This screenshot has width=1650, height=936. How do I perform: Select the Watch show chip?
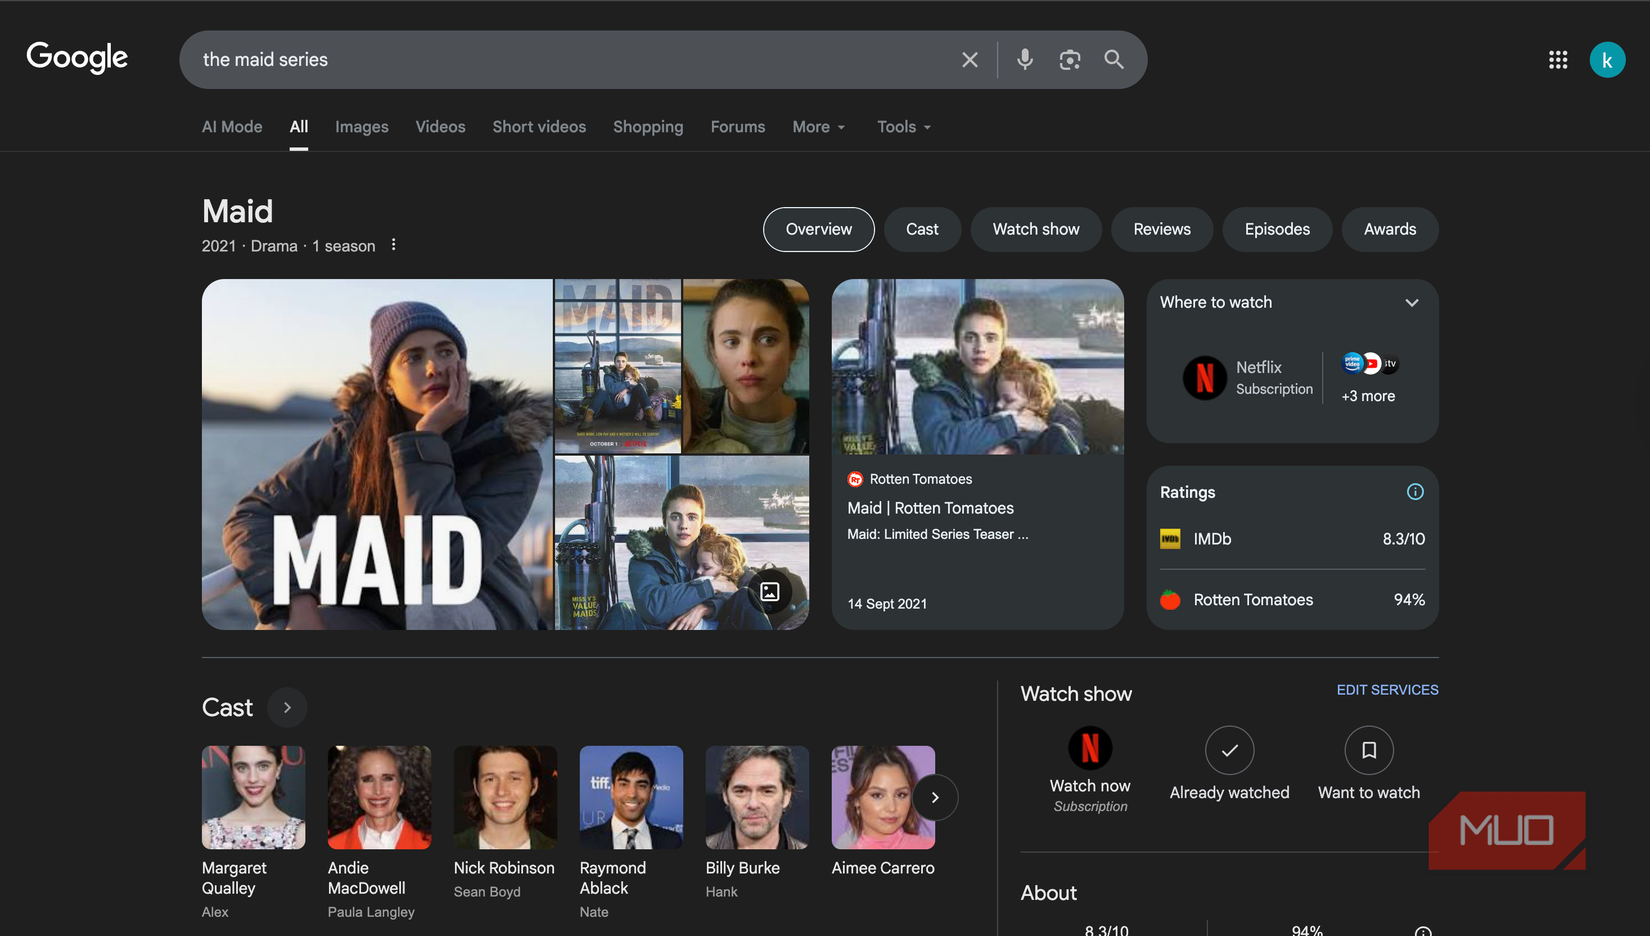[1036, 230]
